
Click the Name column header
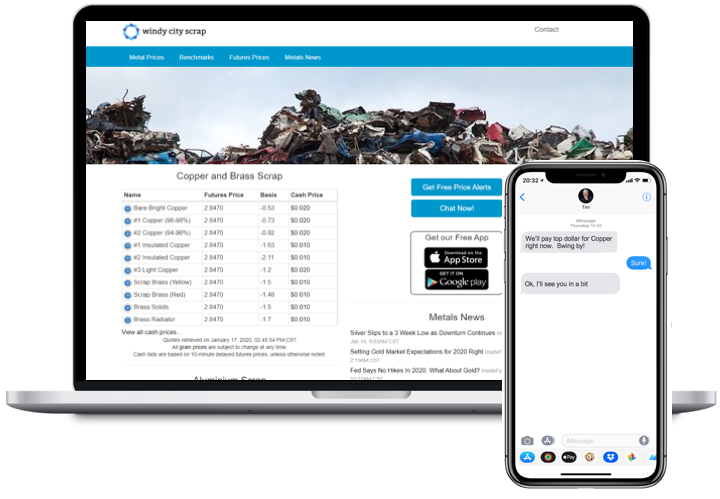pos(132,195)
